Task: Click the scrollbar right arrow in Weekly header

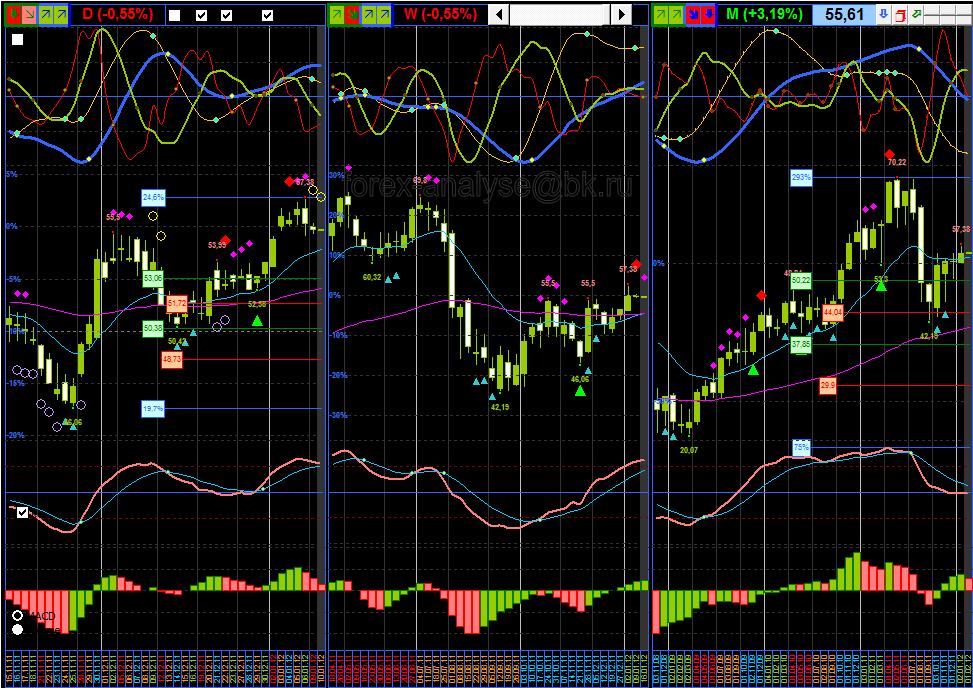Action: (622, 14)
